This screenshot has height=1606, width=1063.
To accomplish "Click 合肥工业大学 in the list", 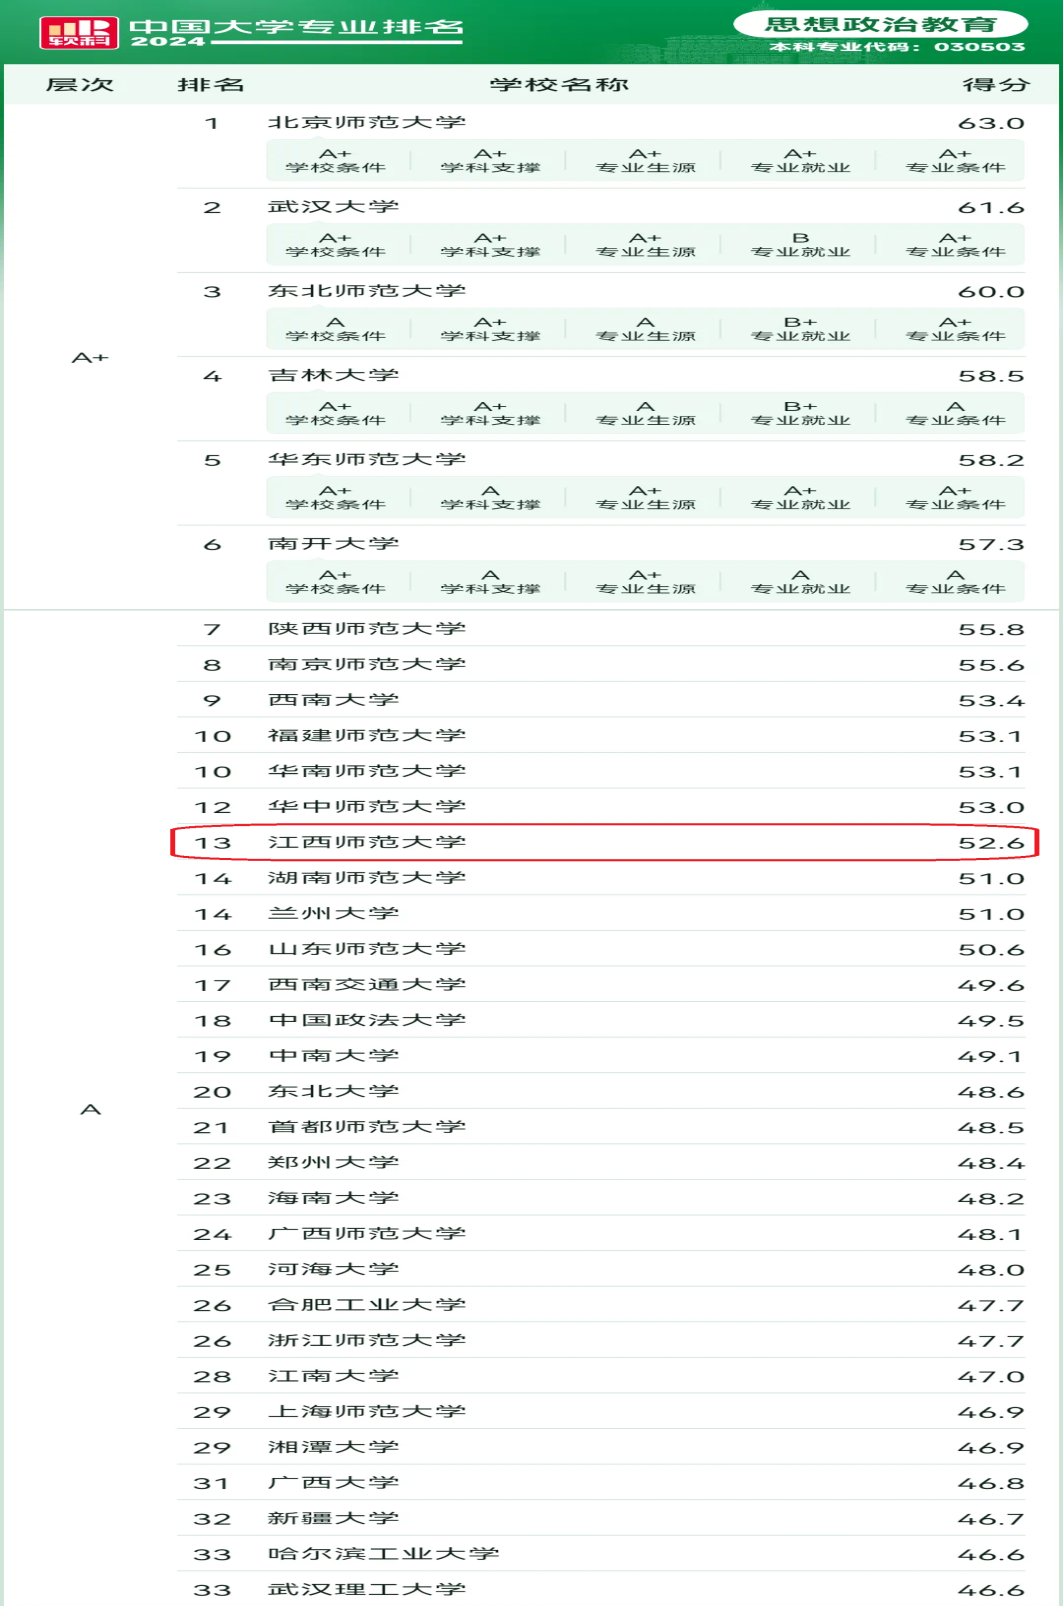I will click(x=367, y=1304).
